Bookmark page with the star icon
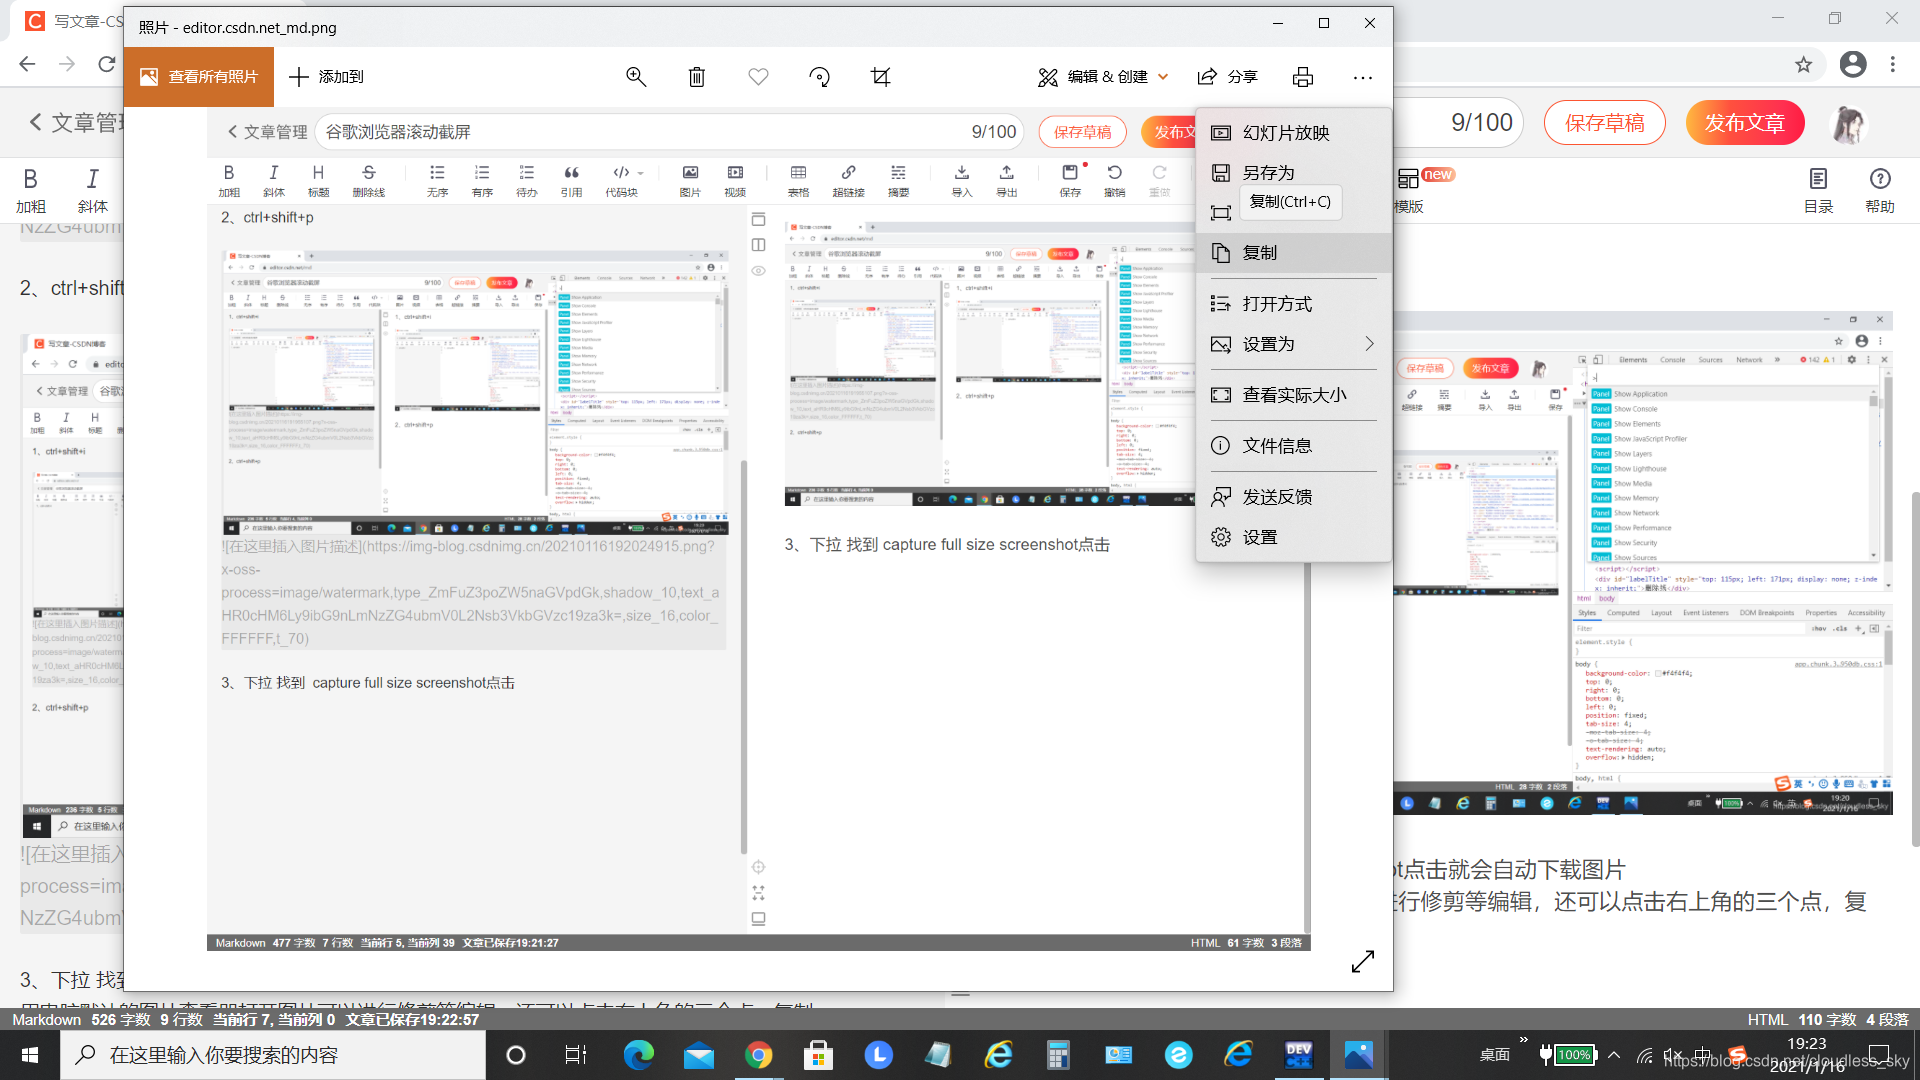This screenshot has width=1920, height=1080. pyautogui.click(x=1803, y=64)
